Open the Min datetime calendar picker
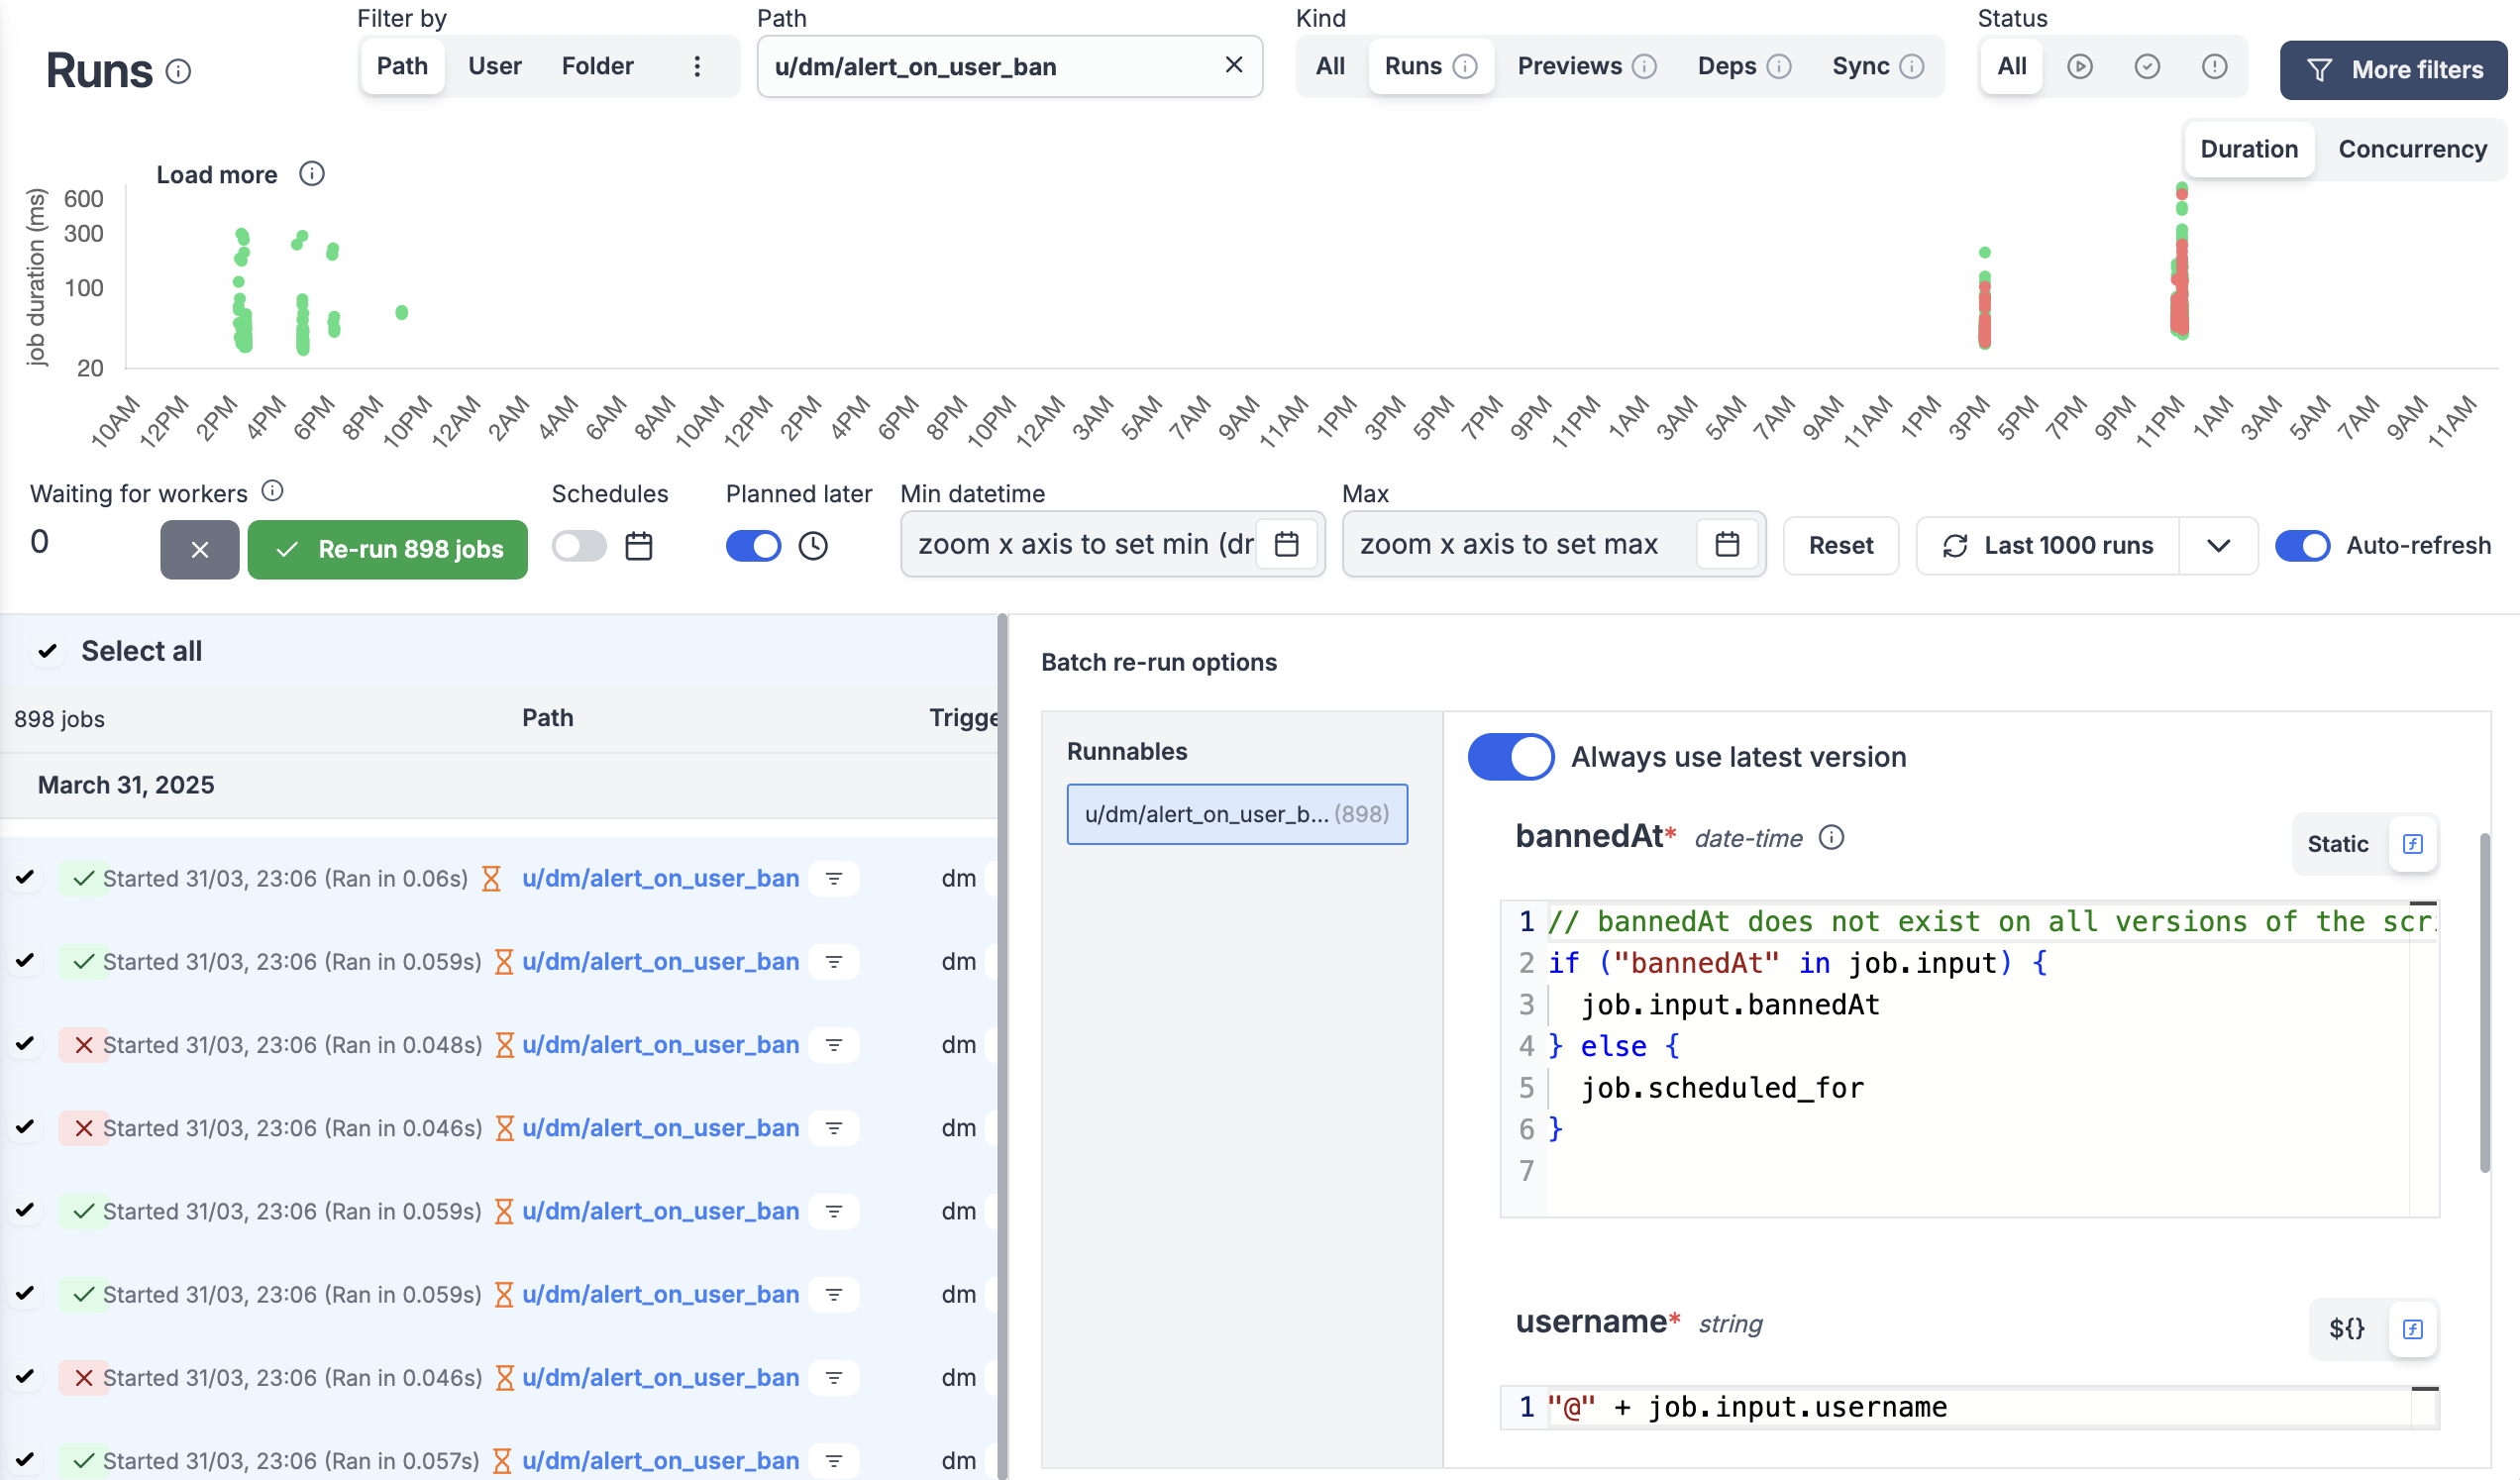Screen dimensions: 2520x1480 tap(1286, 544)
